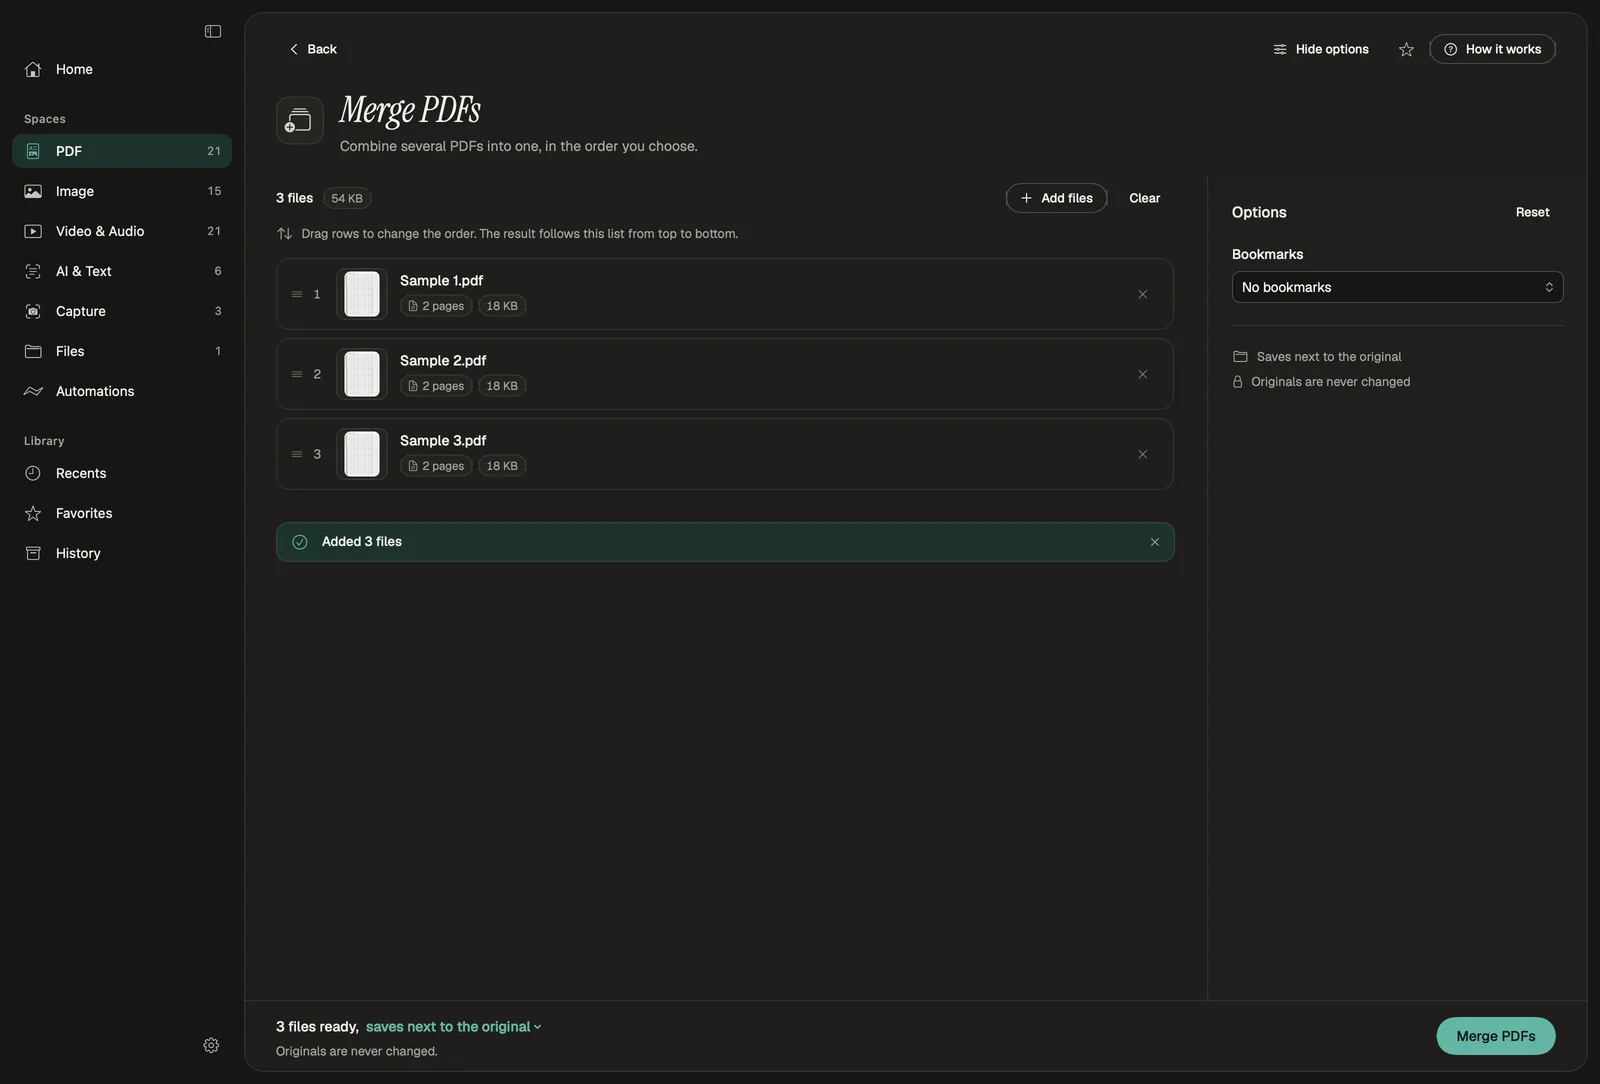Open the PDF space
Viewport: 1600px width, 1084px height.
coord(122,151)
